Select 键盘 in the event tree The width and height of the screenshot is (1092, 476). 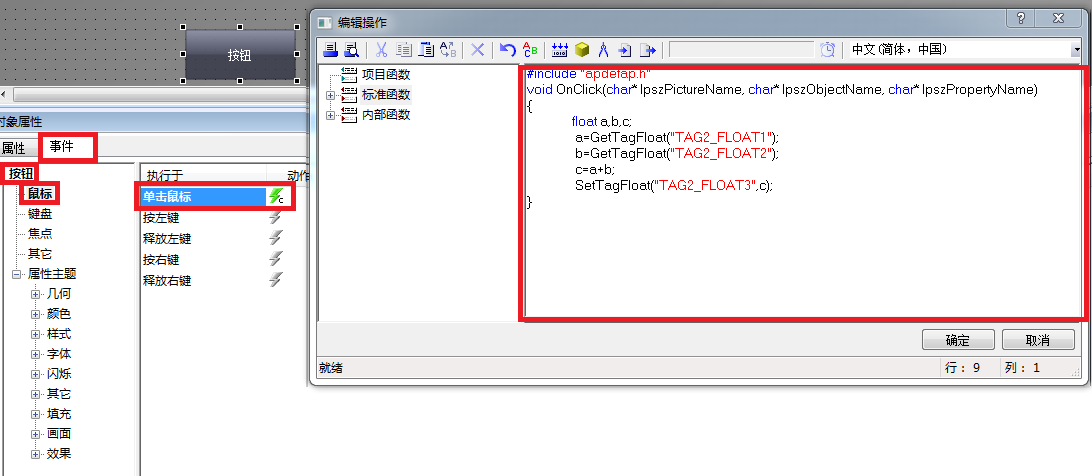40,214
